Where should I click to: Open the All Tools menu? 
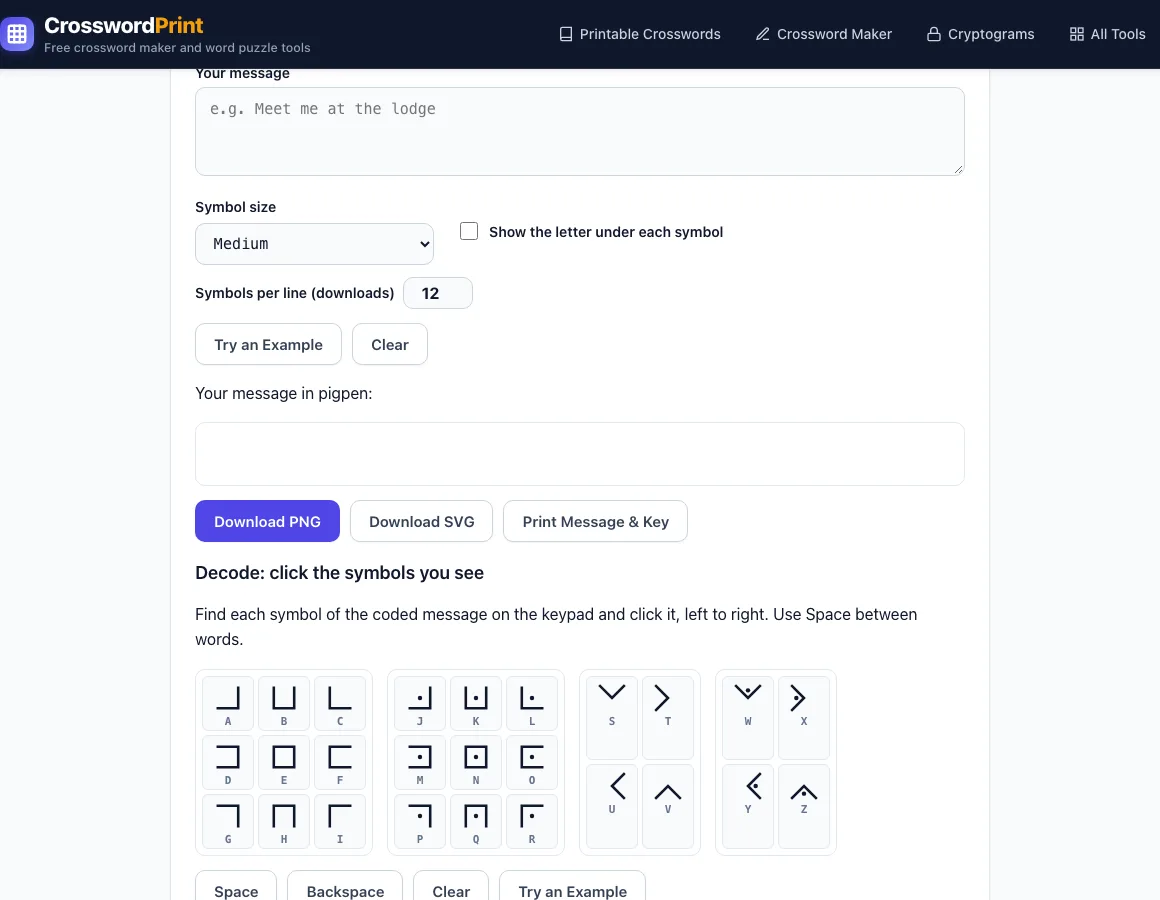pos(1107,34)
